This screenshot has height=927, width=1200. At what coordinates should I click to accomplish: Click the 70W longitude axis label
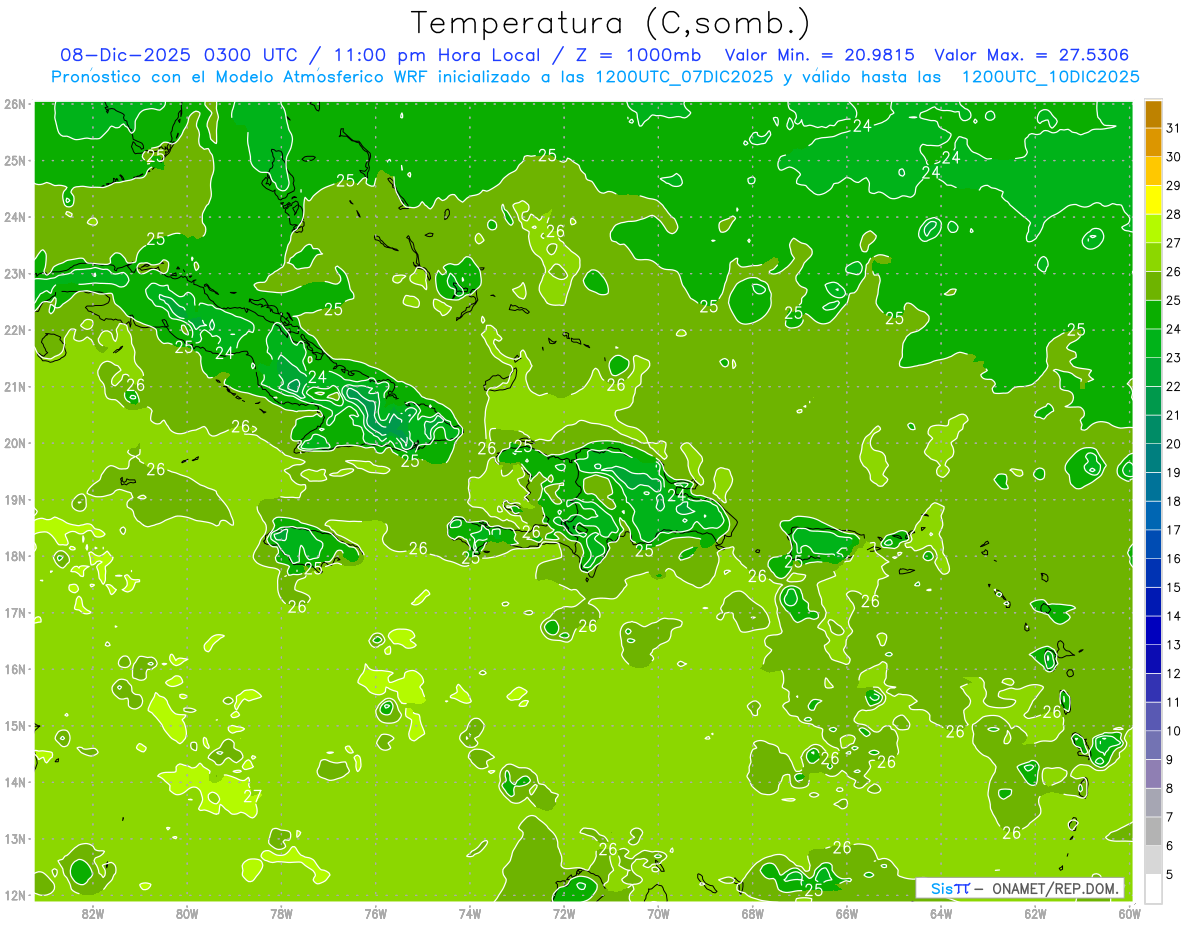(658, 912)
